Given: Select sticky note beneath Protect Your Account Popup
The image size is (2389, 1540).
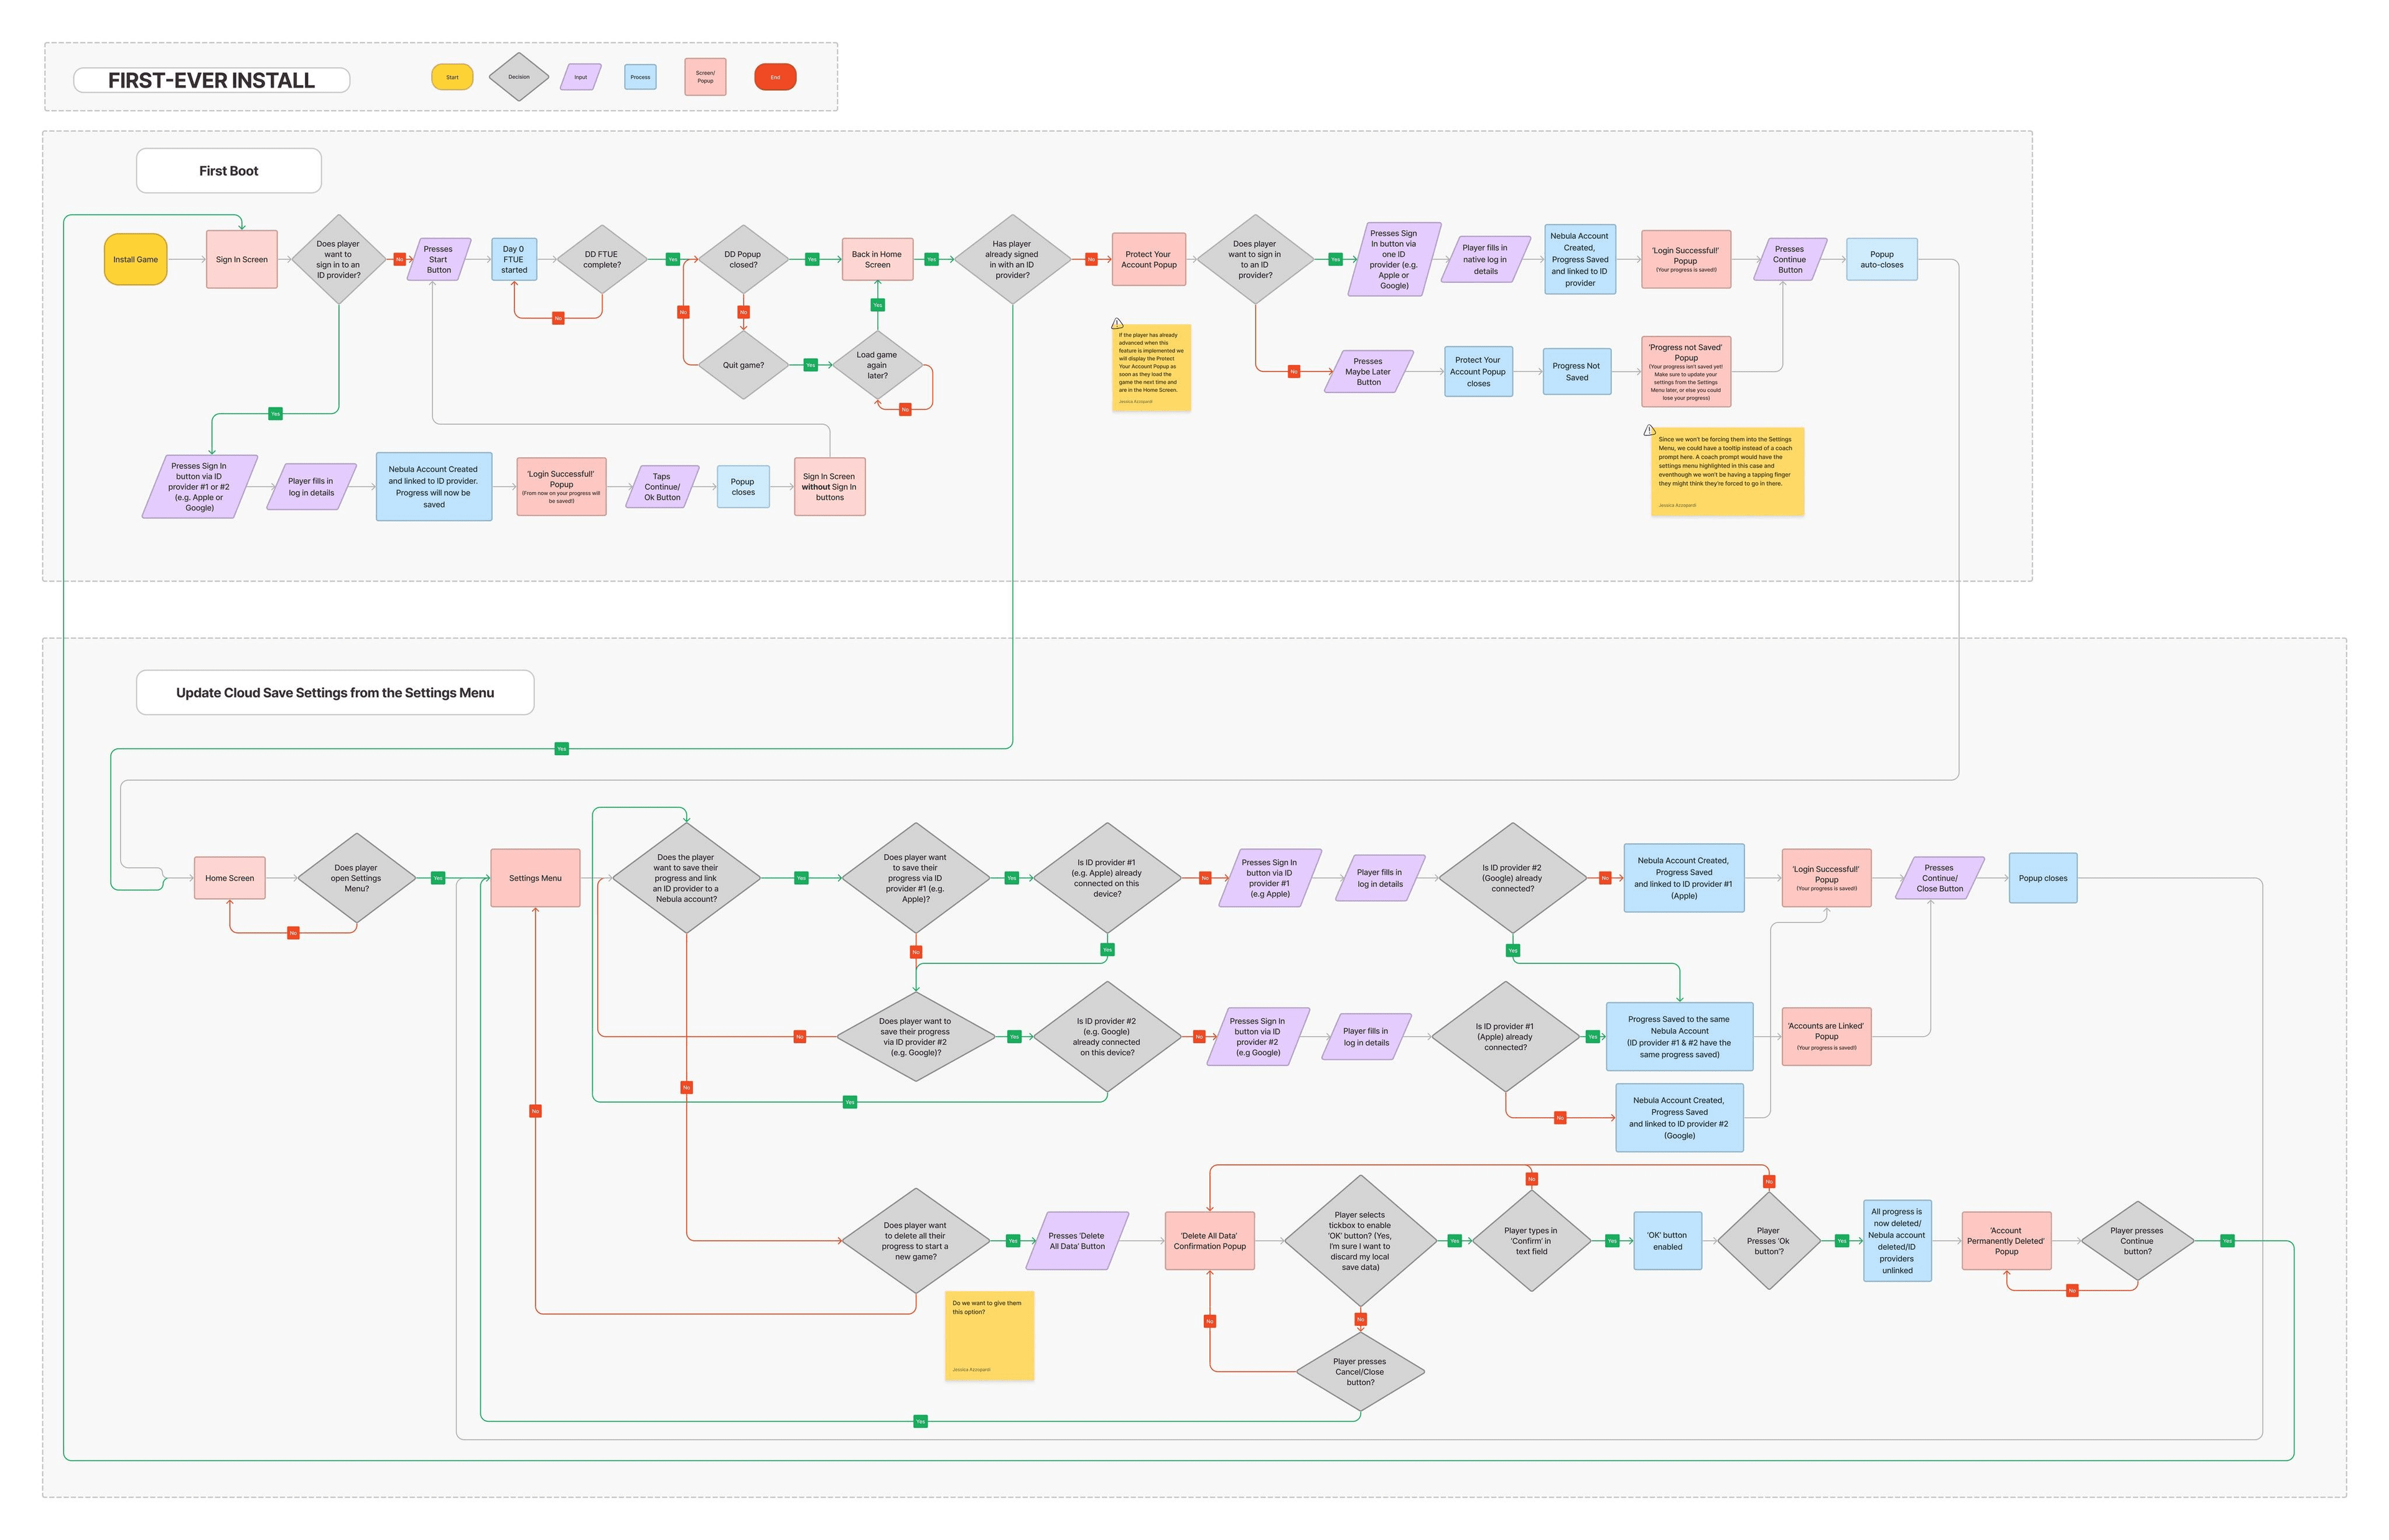Looking at the screenshot, I should pyautogui.click(x=1151, y=367).
